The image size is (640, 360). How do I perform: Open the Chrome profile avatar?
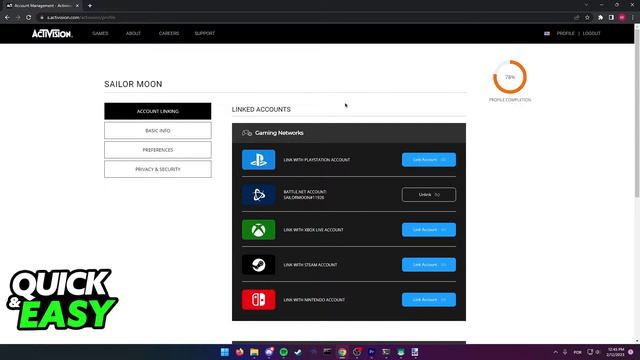click(622, 18)
